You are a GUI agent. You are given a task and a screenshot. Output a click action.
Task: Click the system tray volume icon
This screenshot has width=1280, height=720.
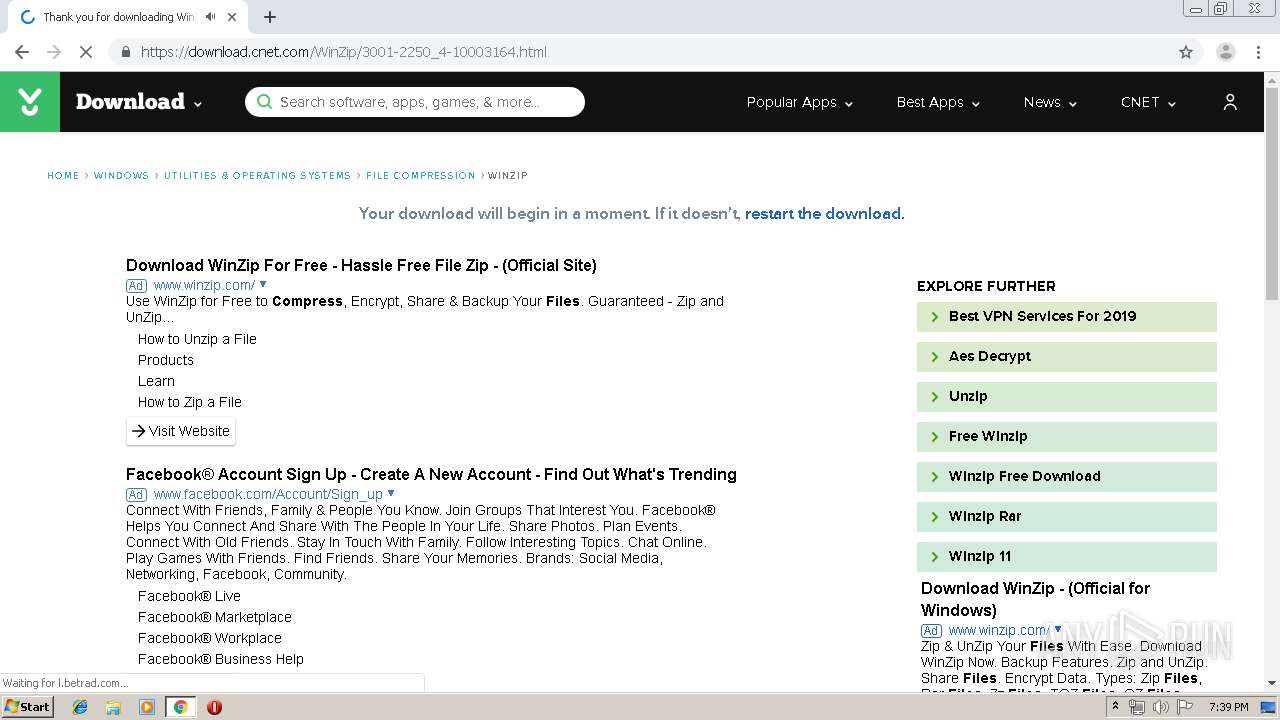coord(1160,707)
